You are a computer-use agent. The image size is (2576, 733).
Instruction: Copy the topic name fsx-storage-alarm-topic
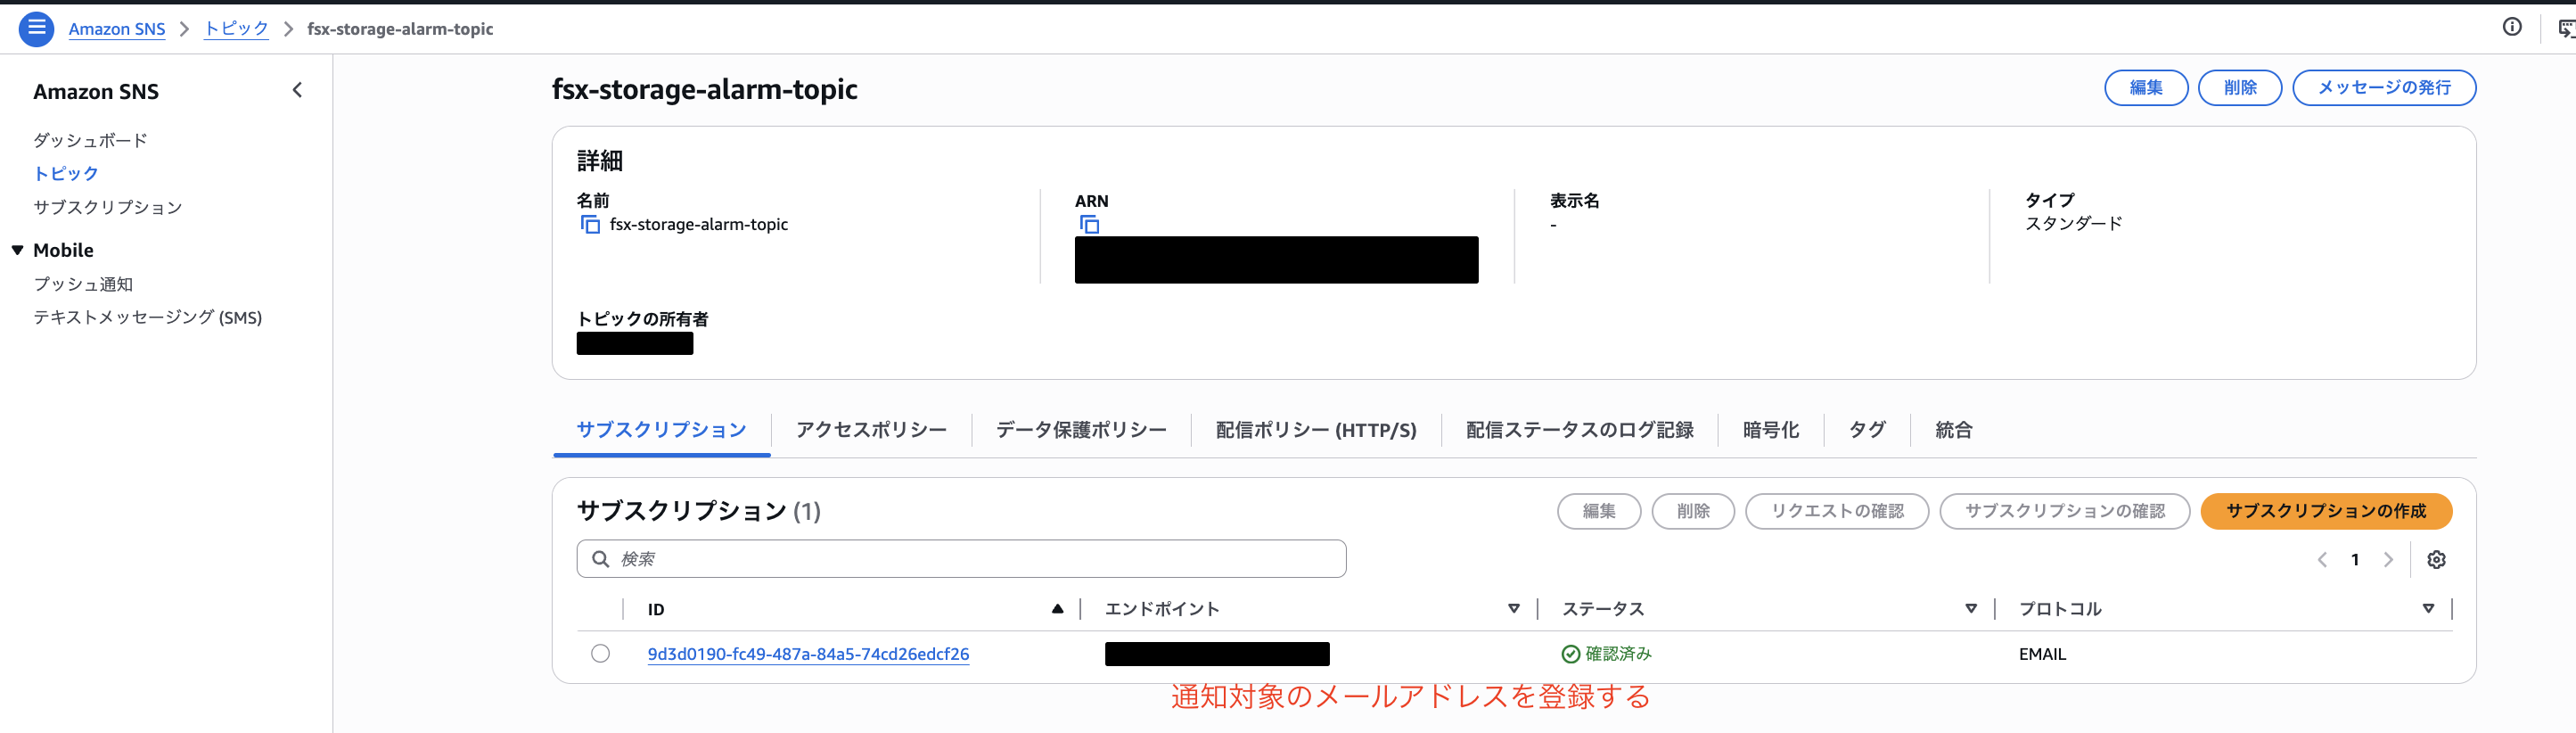pyautogui.click(x=590, y=224)
